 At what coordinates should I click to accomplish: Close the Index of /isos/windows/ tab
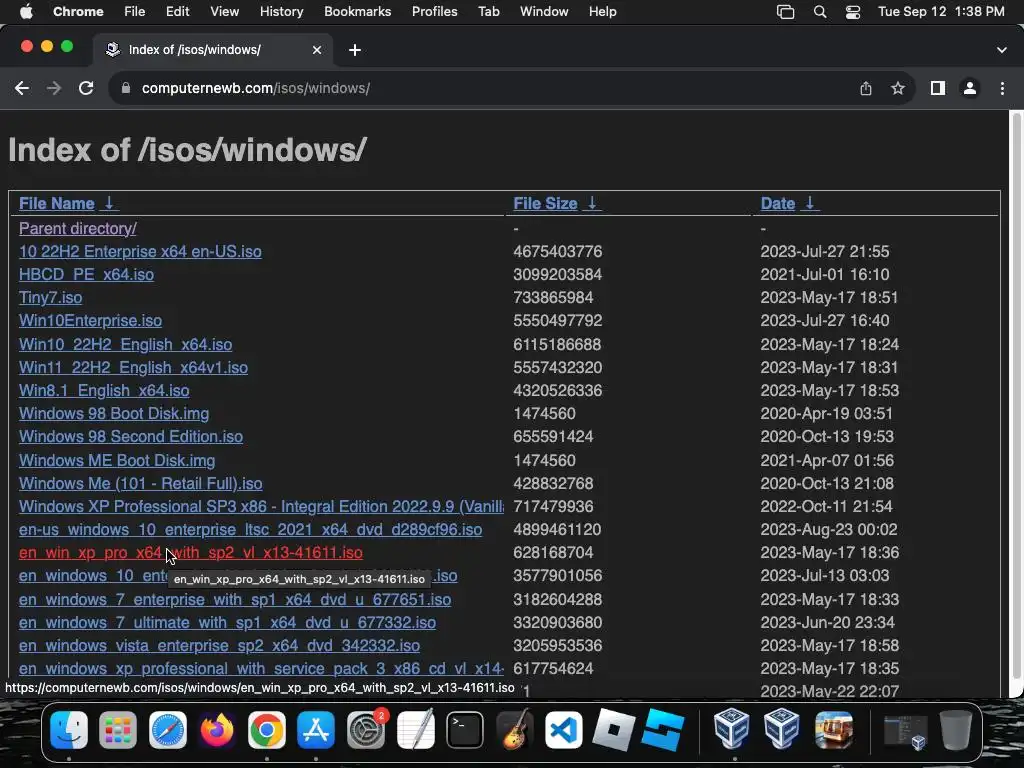(317, 50)
